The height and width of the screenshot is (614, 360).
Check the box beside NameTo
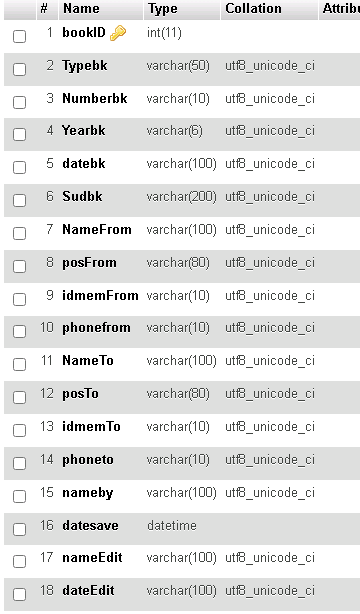pos(20,364)
